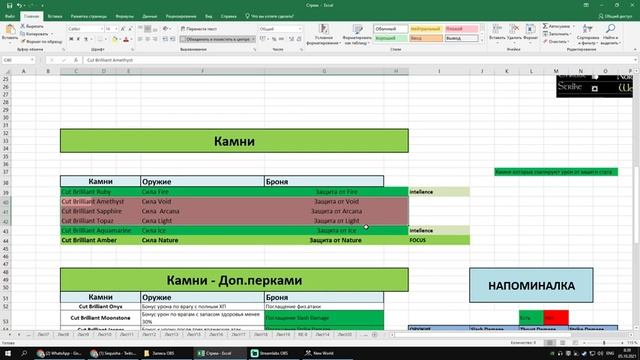
Task: Open Windows taskbar search
Action: 24,353
